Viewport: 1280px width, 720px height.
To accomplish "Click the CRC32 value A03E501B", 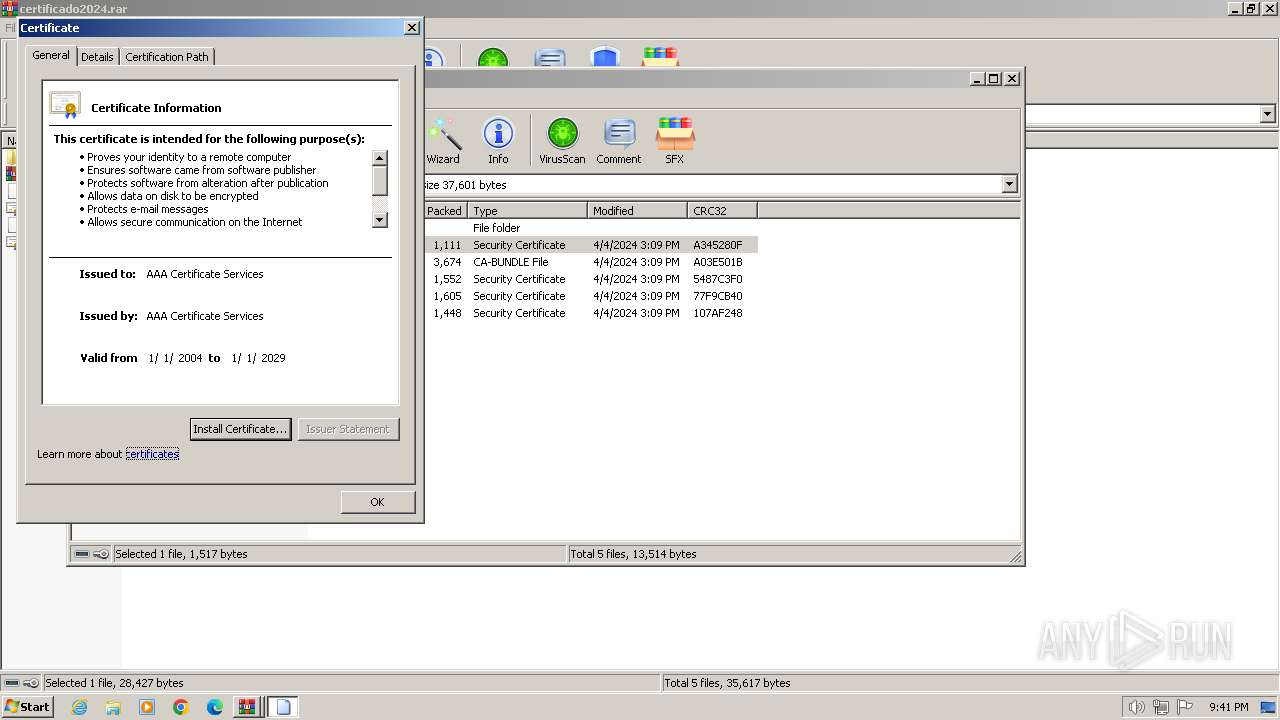I will [718, 262].
